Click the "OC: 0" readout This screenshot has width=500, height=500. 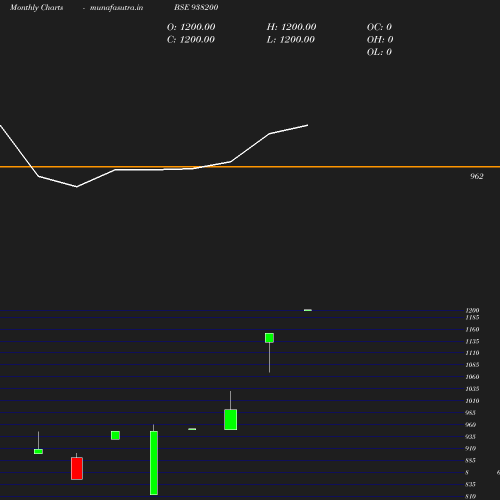click(x=379, y=27)
